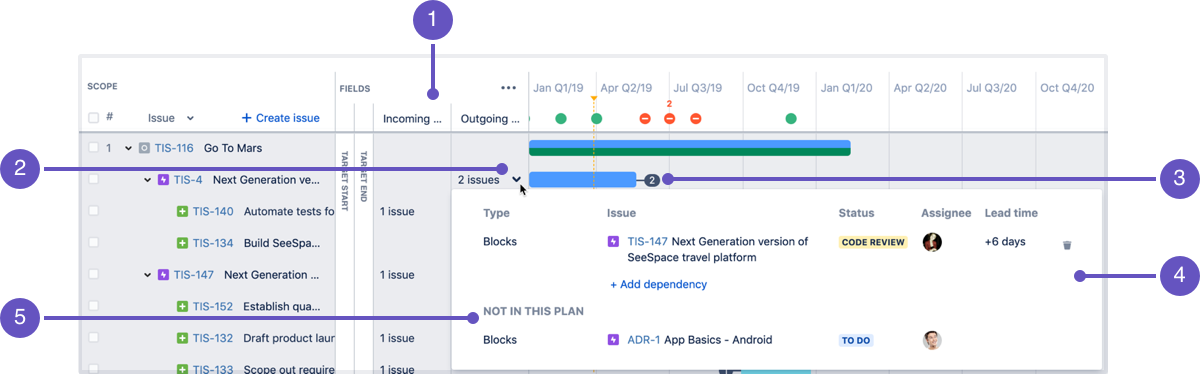Click the purple epic icon beside TIS-4
This screenshot has height=374, width=1200.
[x=164, y=180]
